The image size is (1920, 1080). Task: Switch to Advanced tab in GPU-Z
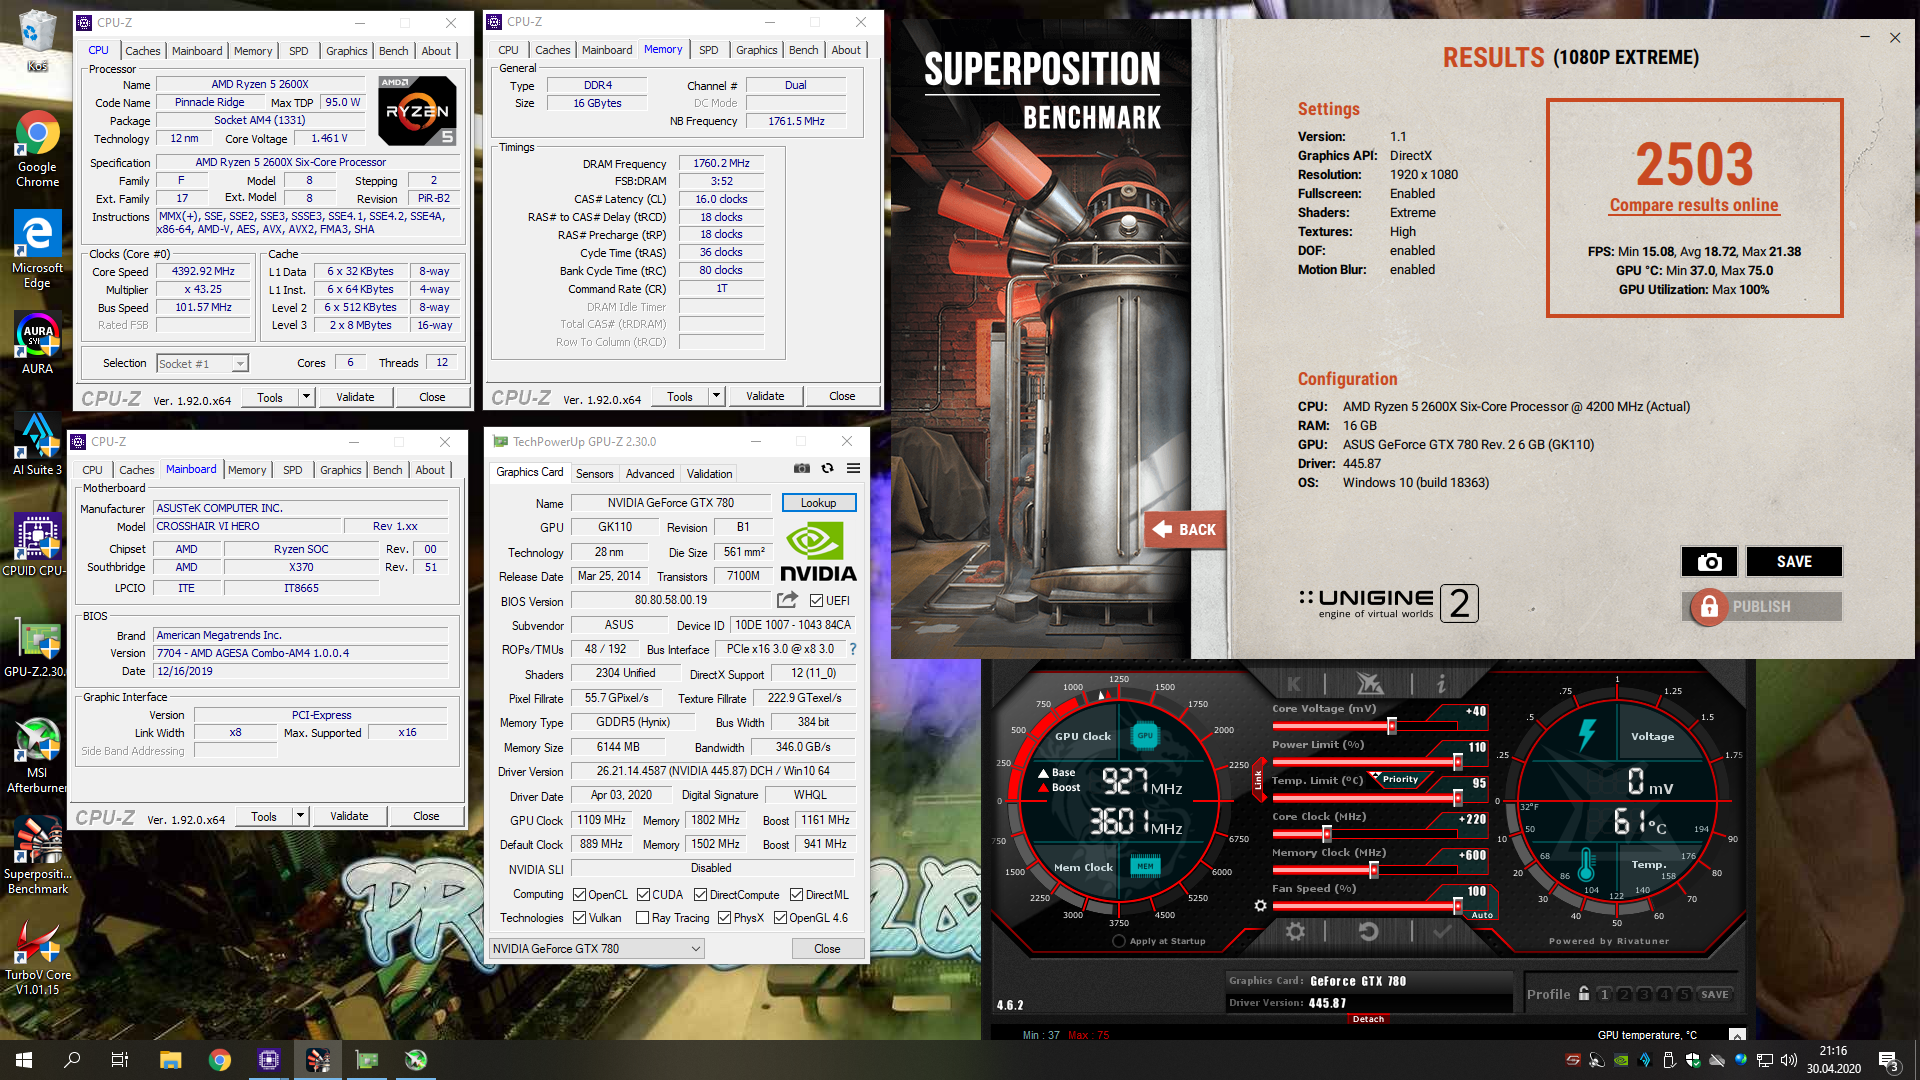[650, 474]
